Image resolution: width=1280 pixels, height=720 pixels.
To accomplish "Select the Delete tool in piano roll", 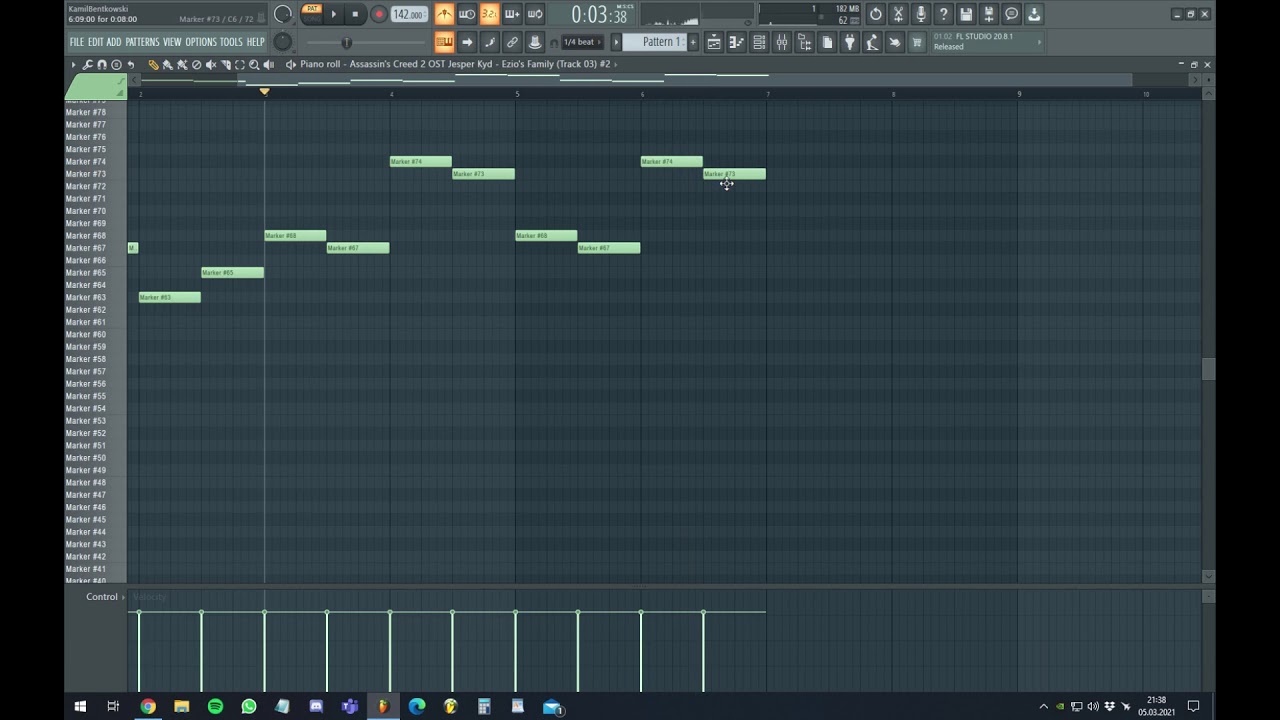I will [196, 64].
